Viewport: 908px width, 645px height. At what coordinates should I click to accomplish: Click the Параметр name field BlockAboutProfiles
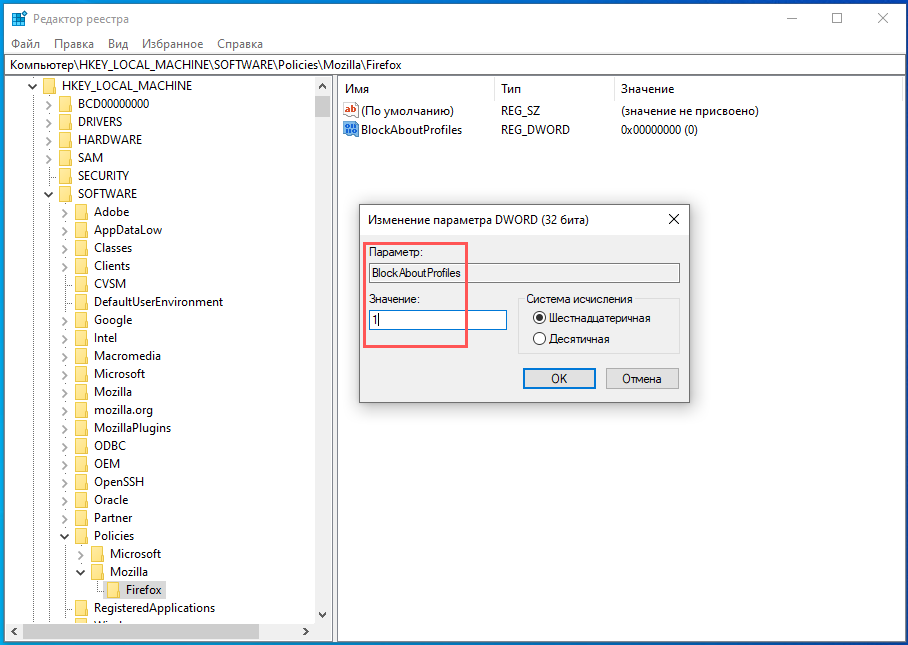click(524, 273)
